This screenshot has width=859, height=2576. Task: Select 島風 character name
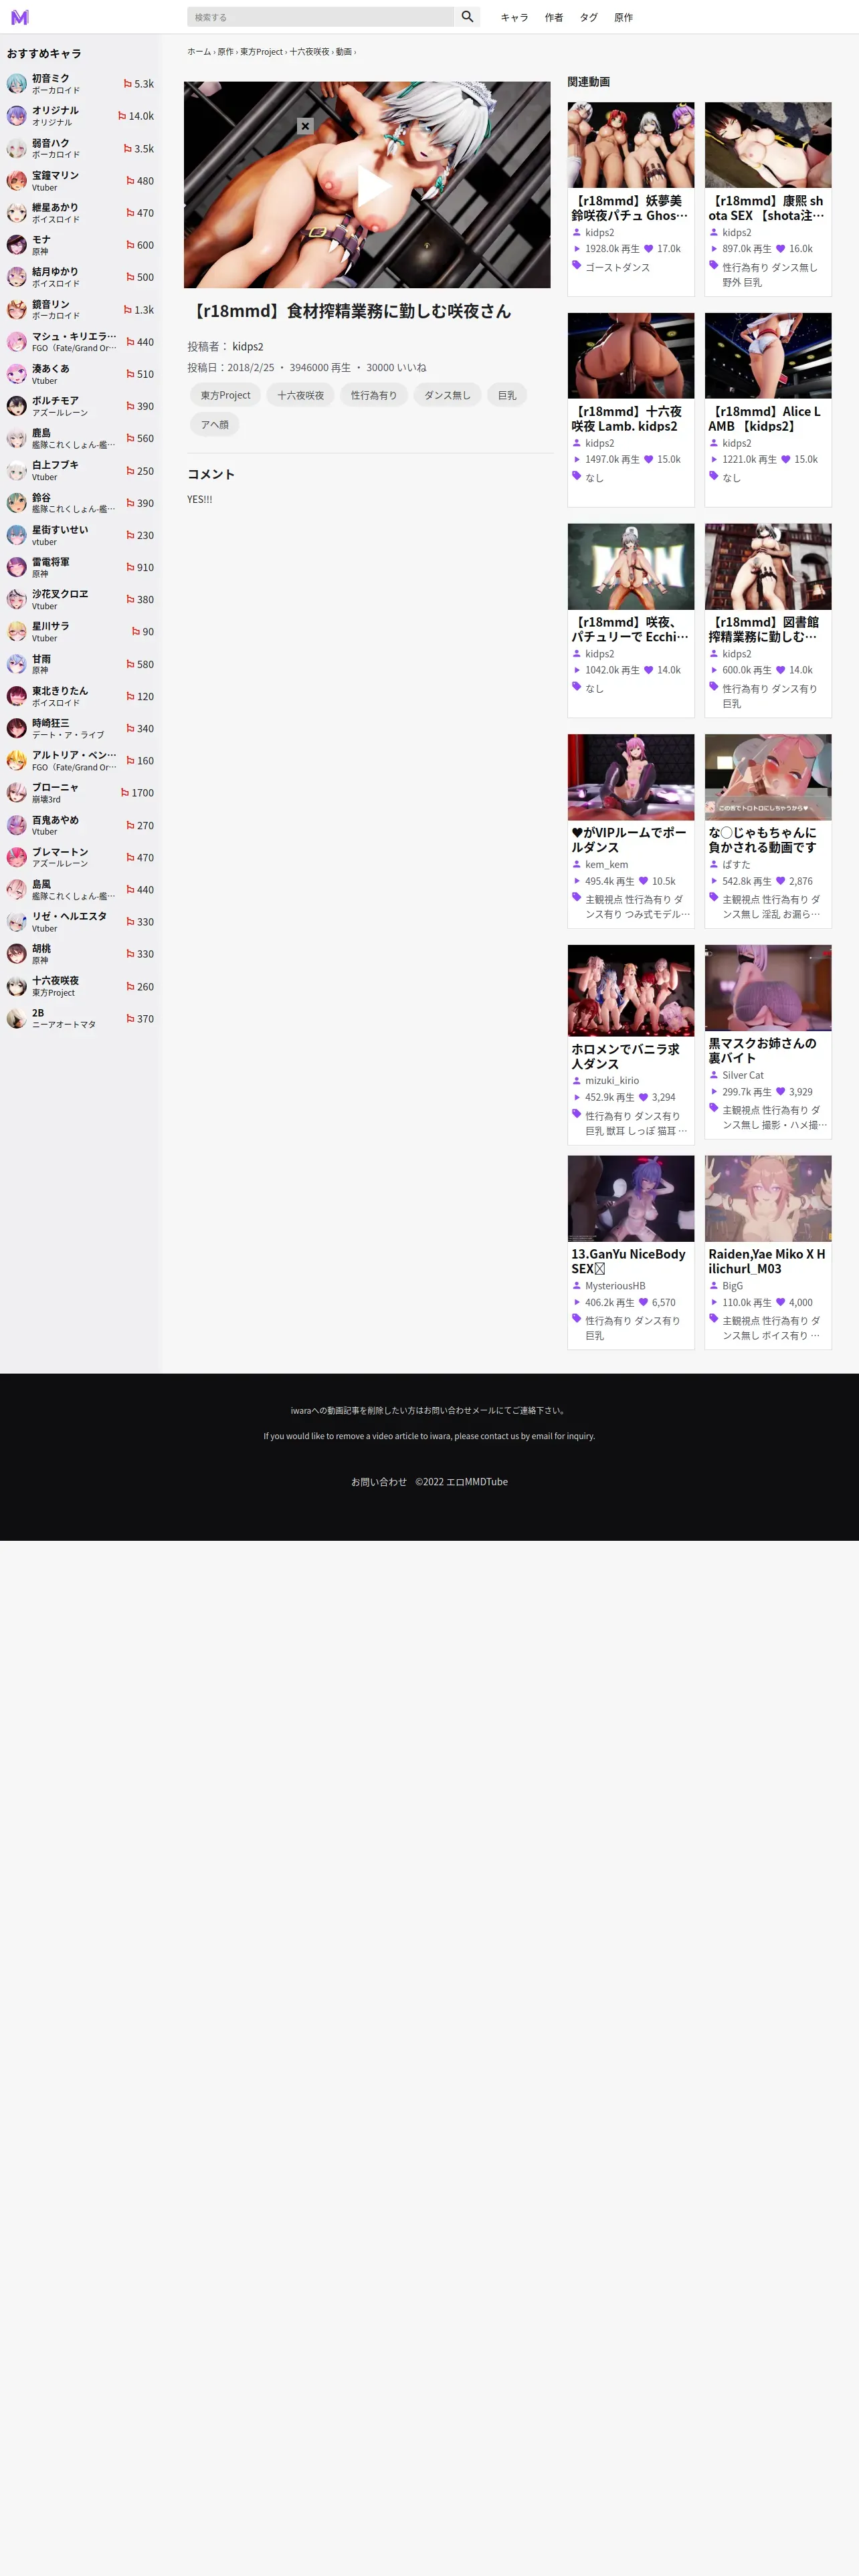tap(41, 884)
